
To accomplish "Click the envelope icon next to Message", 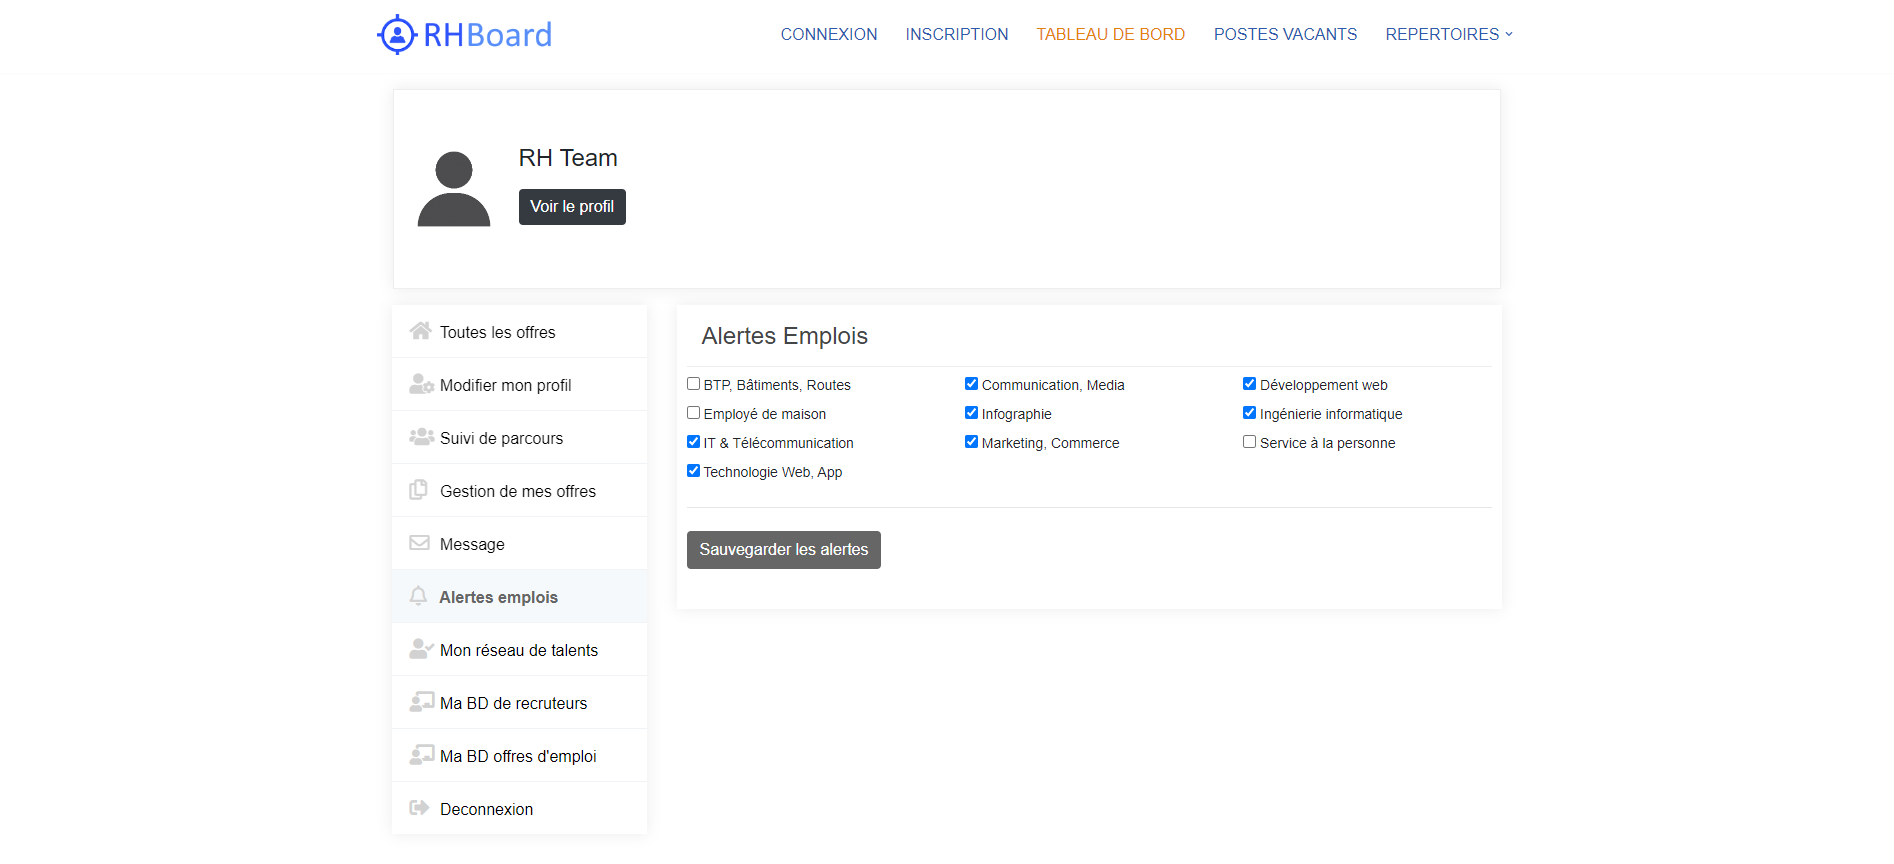I will (419, 543).
